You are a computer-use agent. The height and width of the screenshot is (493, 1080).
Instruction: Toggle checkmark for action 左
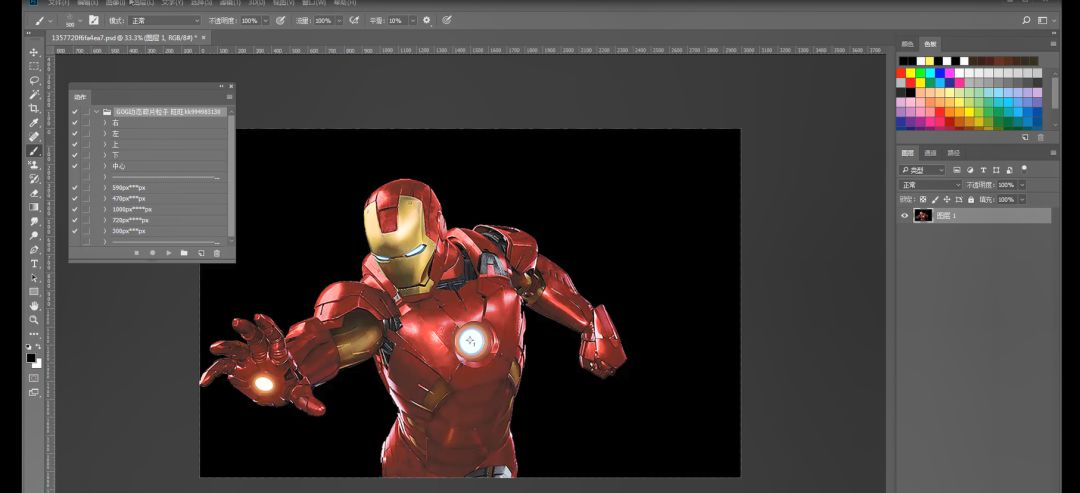tap(74, 134)
